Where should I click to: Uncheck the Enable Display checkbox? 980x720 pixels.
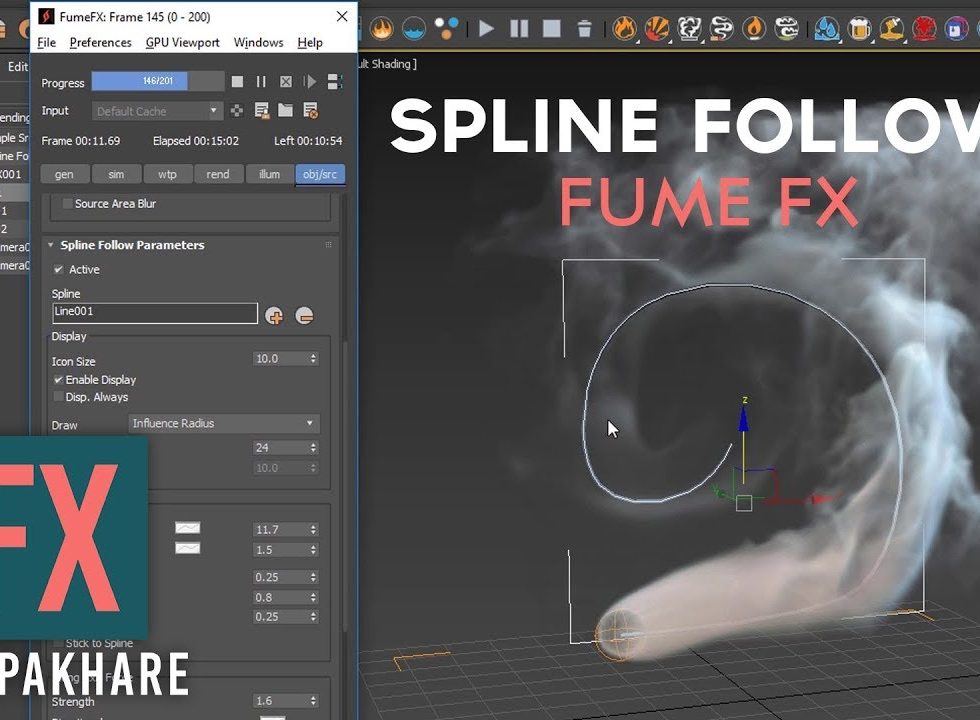click(x=58, y=379)
